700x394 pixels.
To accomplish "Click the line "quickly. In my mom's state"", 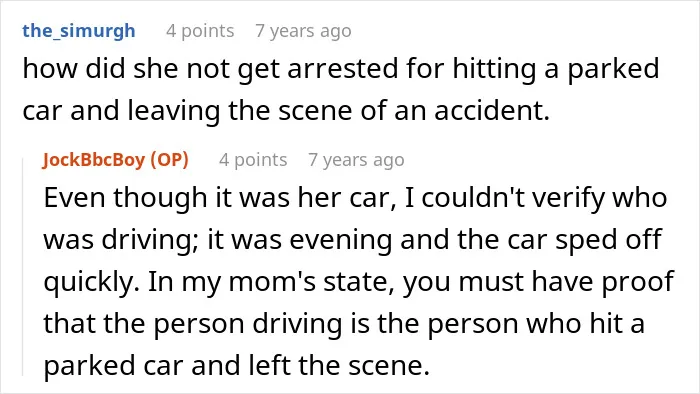I will (x=358, y=282).
